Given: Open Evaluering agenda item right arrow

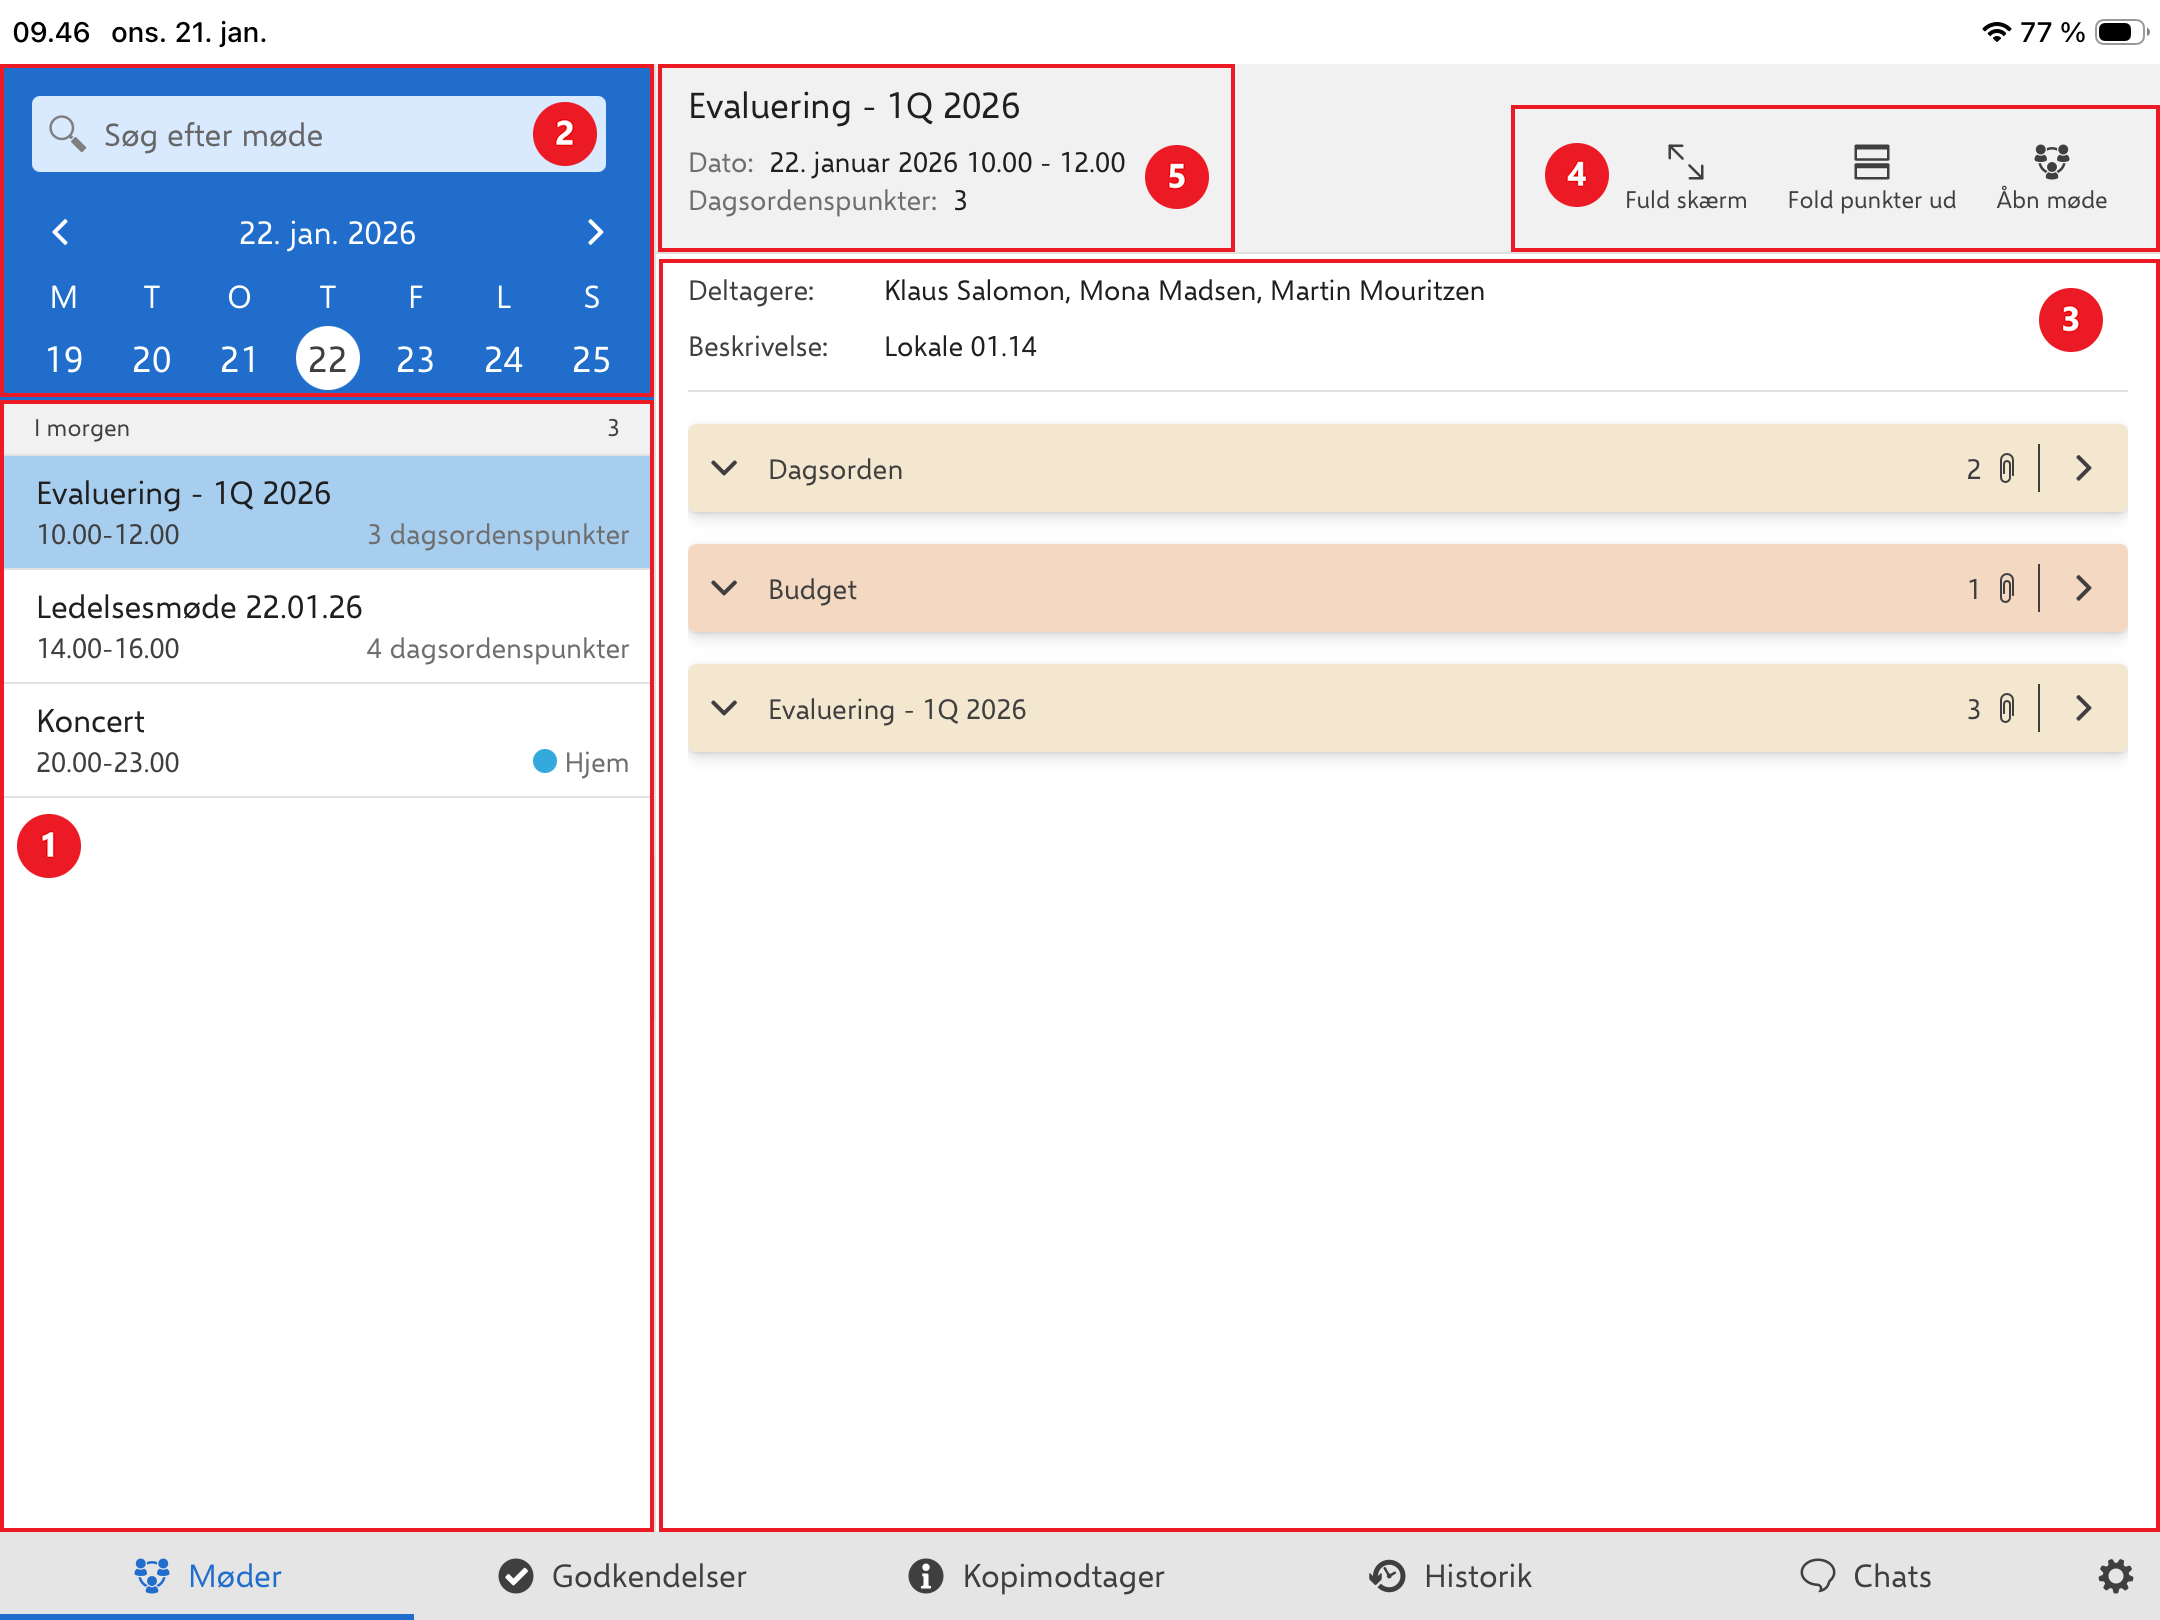Looking at the screenshot, I should click(x=2084, y=708).
